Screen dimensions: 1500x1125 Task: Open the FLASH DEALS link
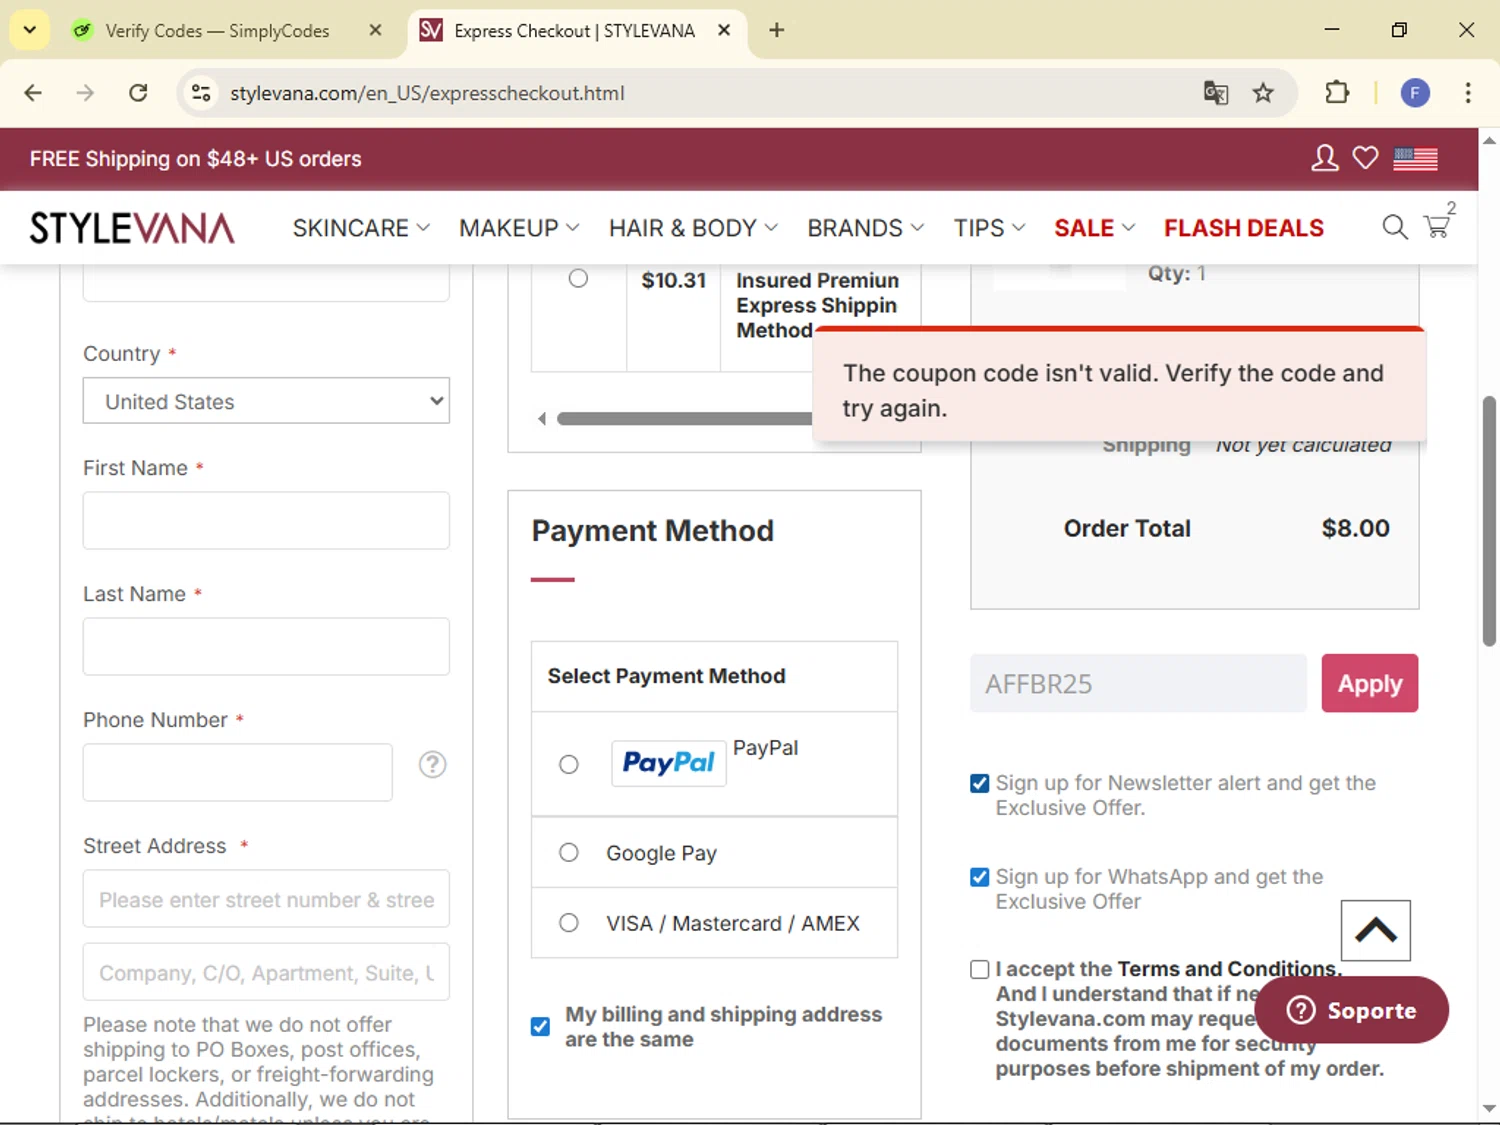(x=1243, y=228)
